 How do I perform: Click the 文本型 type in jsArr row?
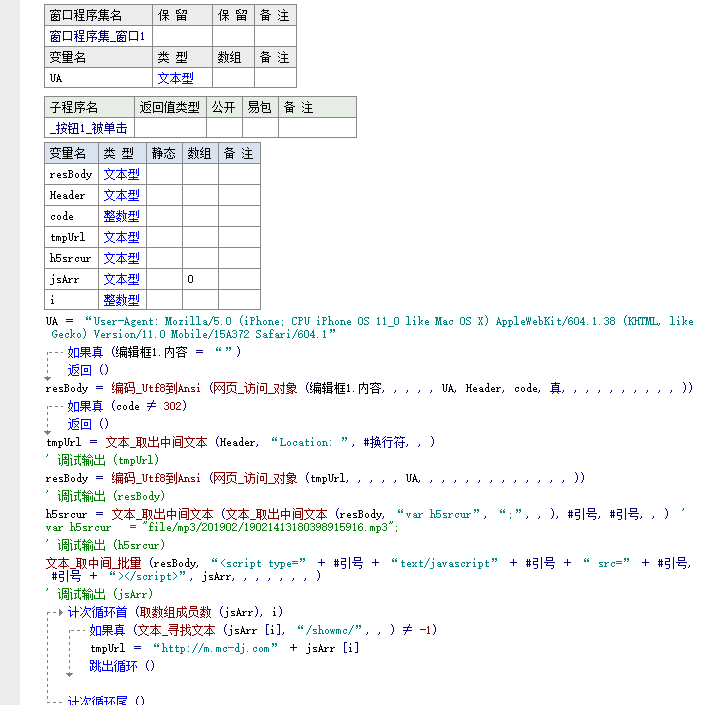[x=121, y=279]
